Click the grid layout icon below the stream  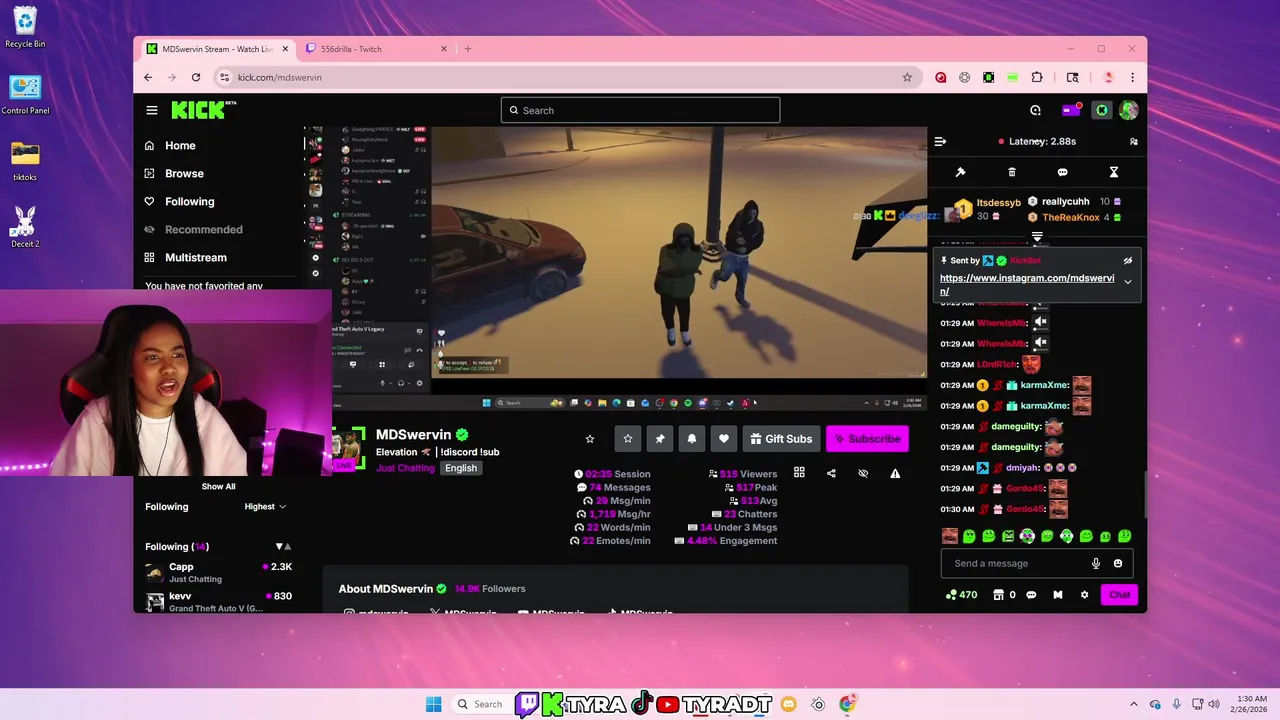point(799,473)
